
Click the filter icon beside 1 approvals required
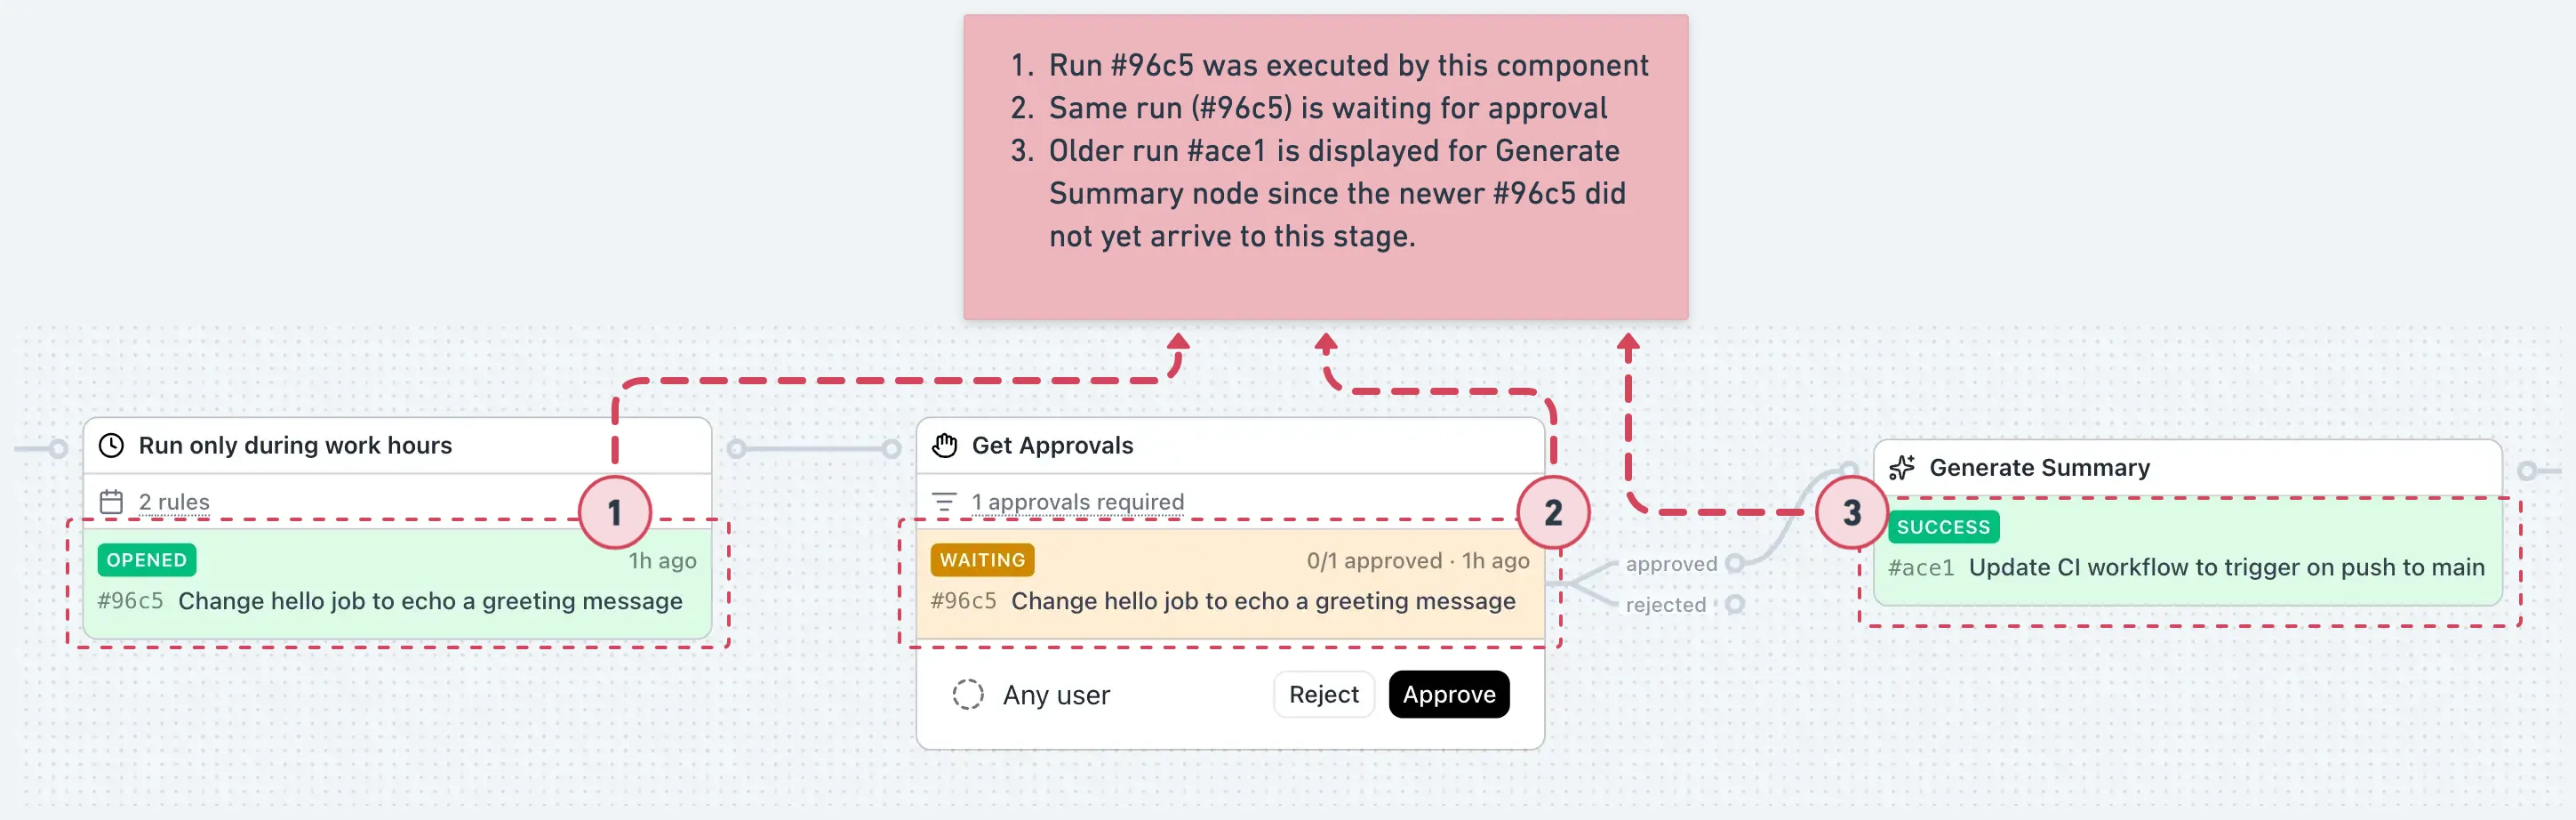coord(944,501)
